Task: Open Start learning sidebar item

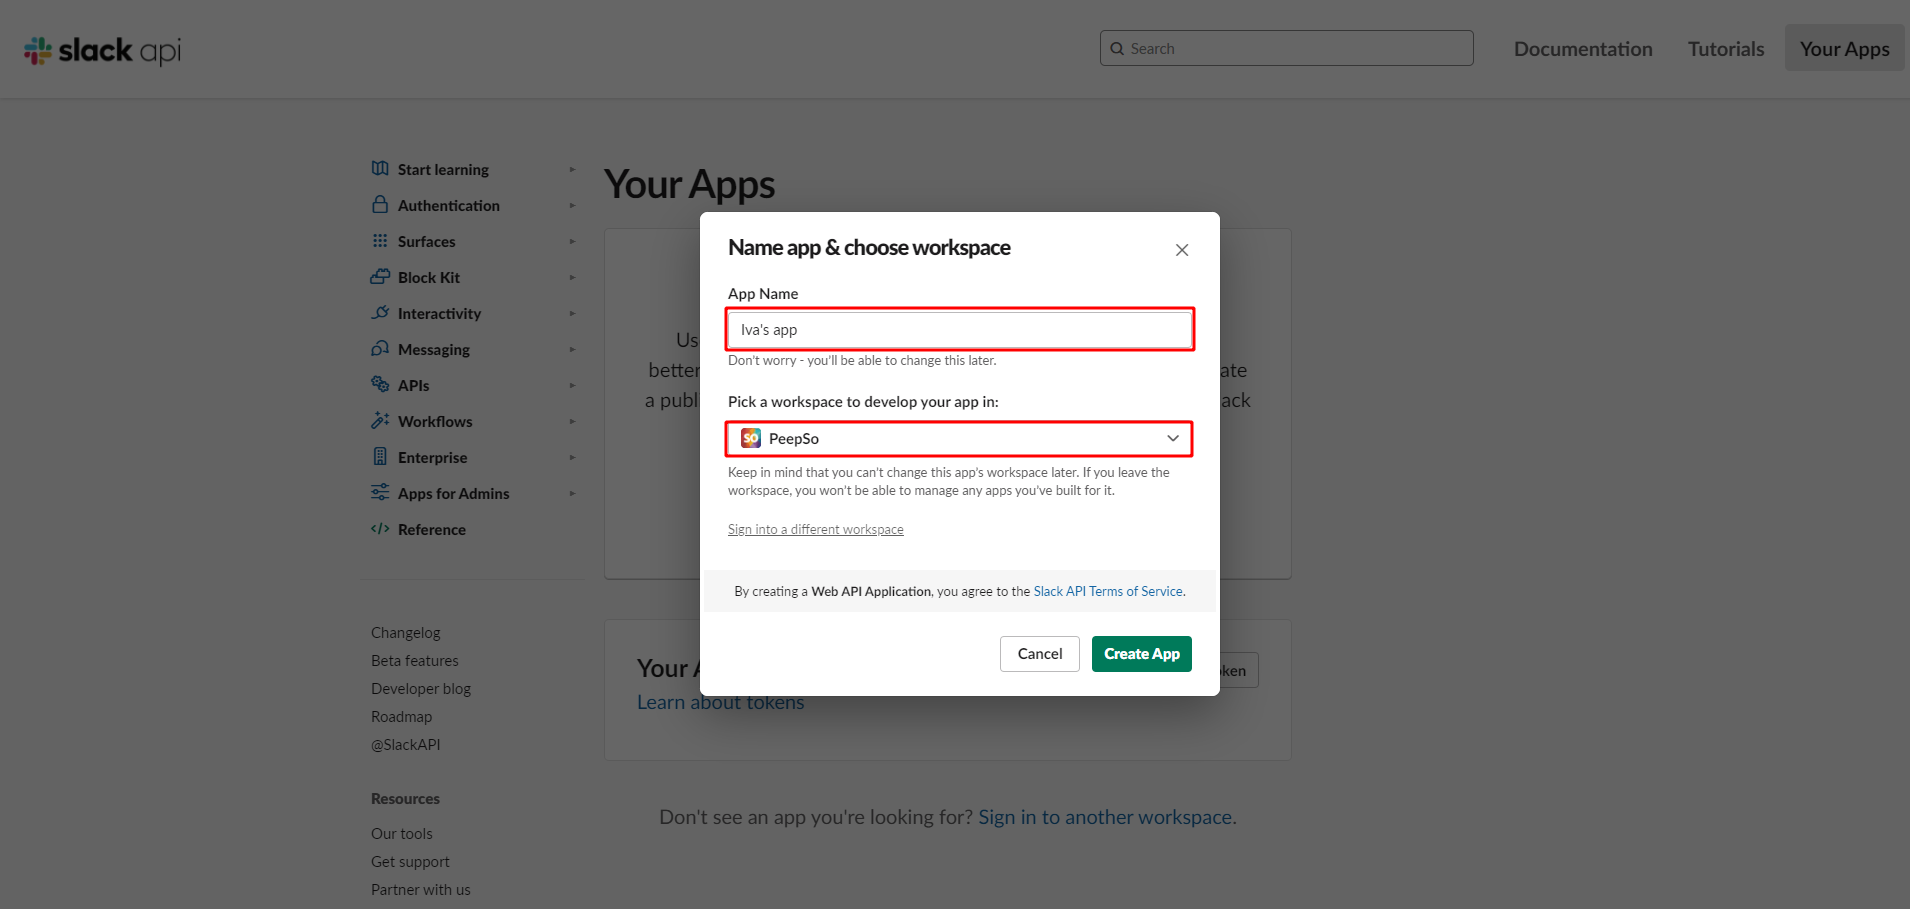Action: [x=443, y=170]
